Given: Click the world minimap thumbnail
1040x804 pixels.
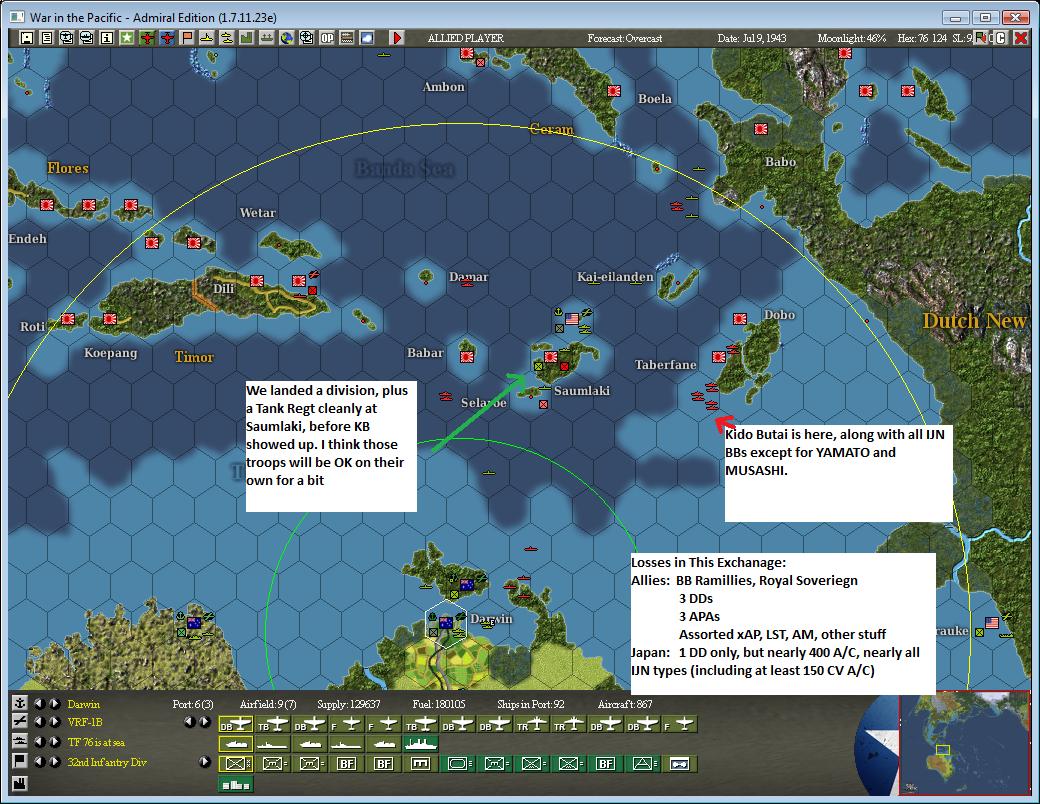Looking at the screenshot, I should click(x=964, y=742).
